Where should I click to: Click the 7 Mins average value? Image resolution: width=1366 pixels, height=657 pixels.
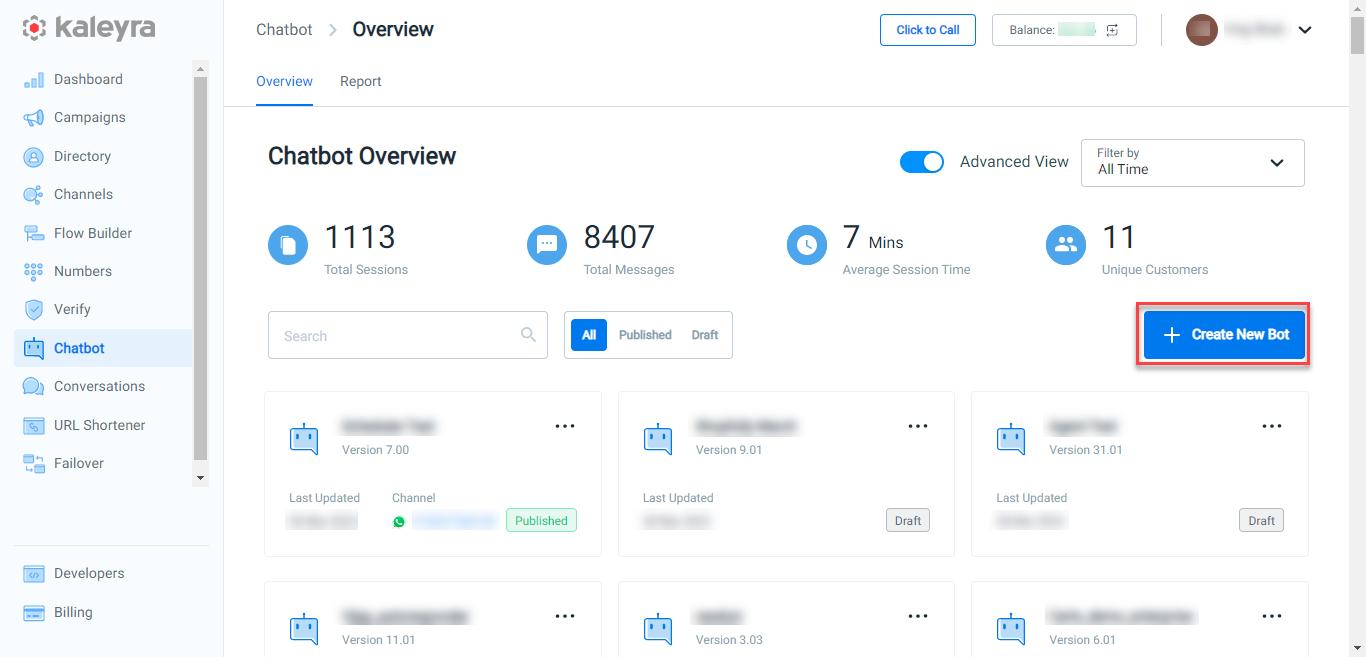[x=873, y=238]
